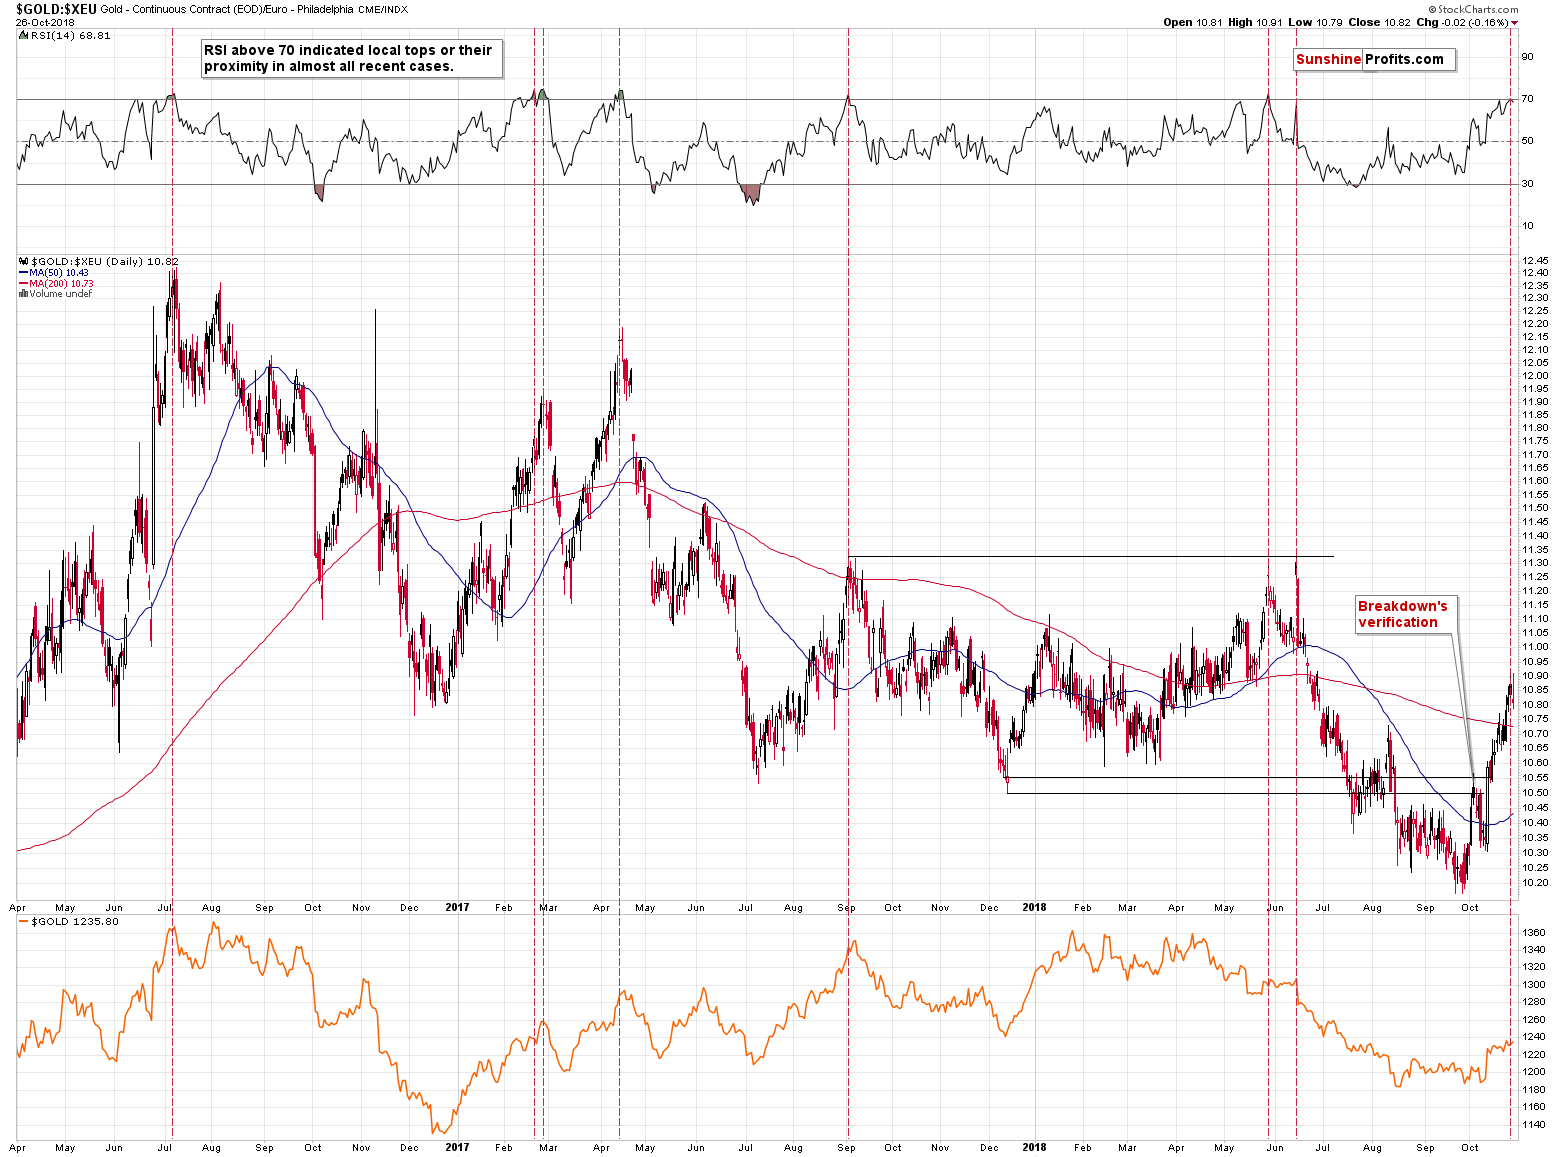
Task: Click the 2018 year label below price chart
Action: [1034, 908]
